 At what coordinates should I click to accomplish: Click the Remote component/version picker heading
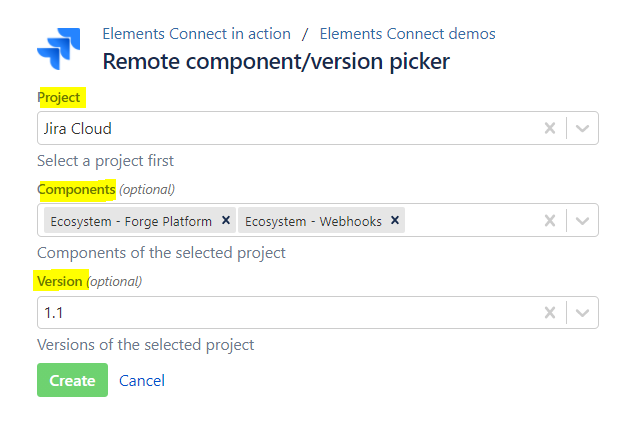pos(276,61)
